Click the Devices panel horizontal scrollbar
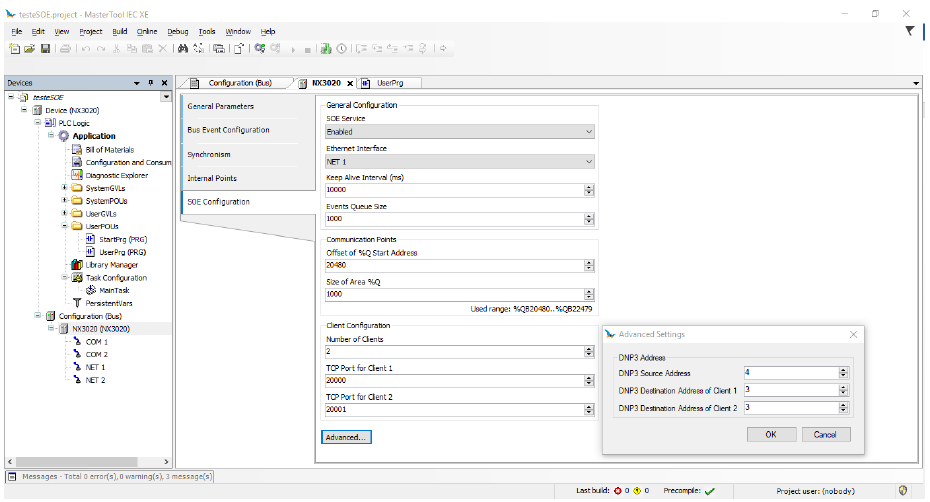 tap(77, 462)
